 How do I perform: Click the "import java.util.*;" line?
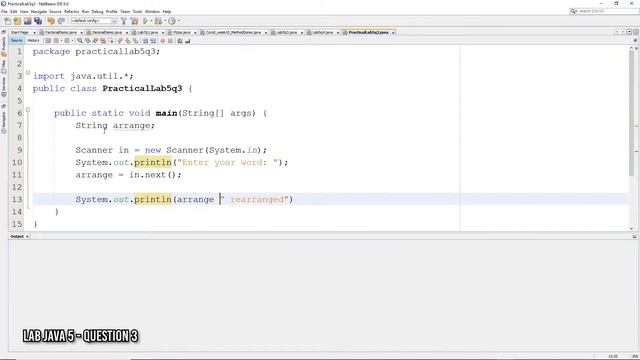(83, 76)
